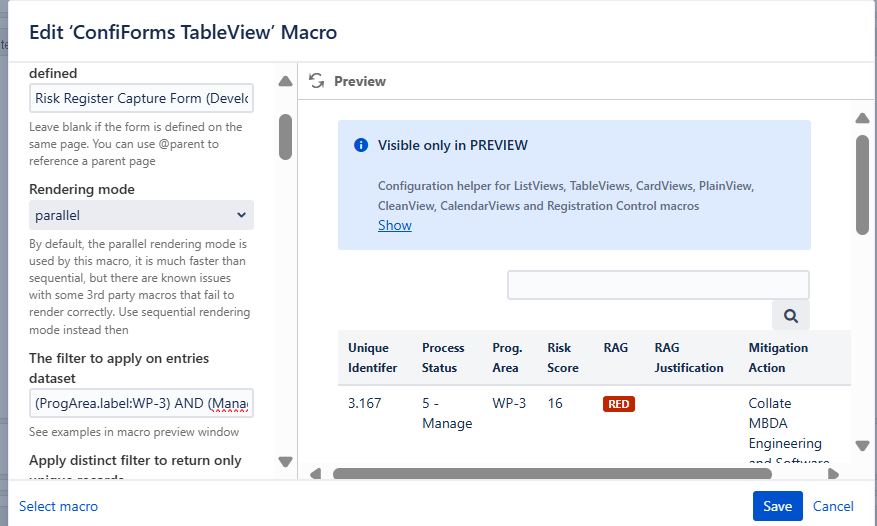Viewport: 877px width, 526px height.
Task: Click 'The filter to apply on entries dataset' label
Action: 119,368
